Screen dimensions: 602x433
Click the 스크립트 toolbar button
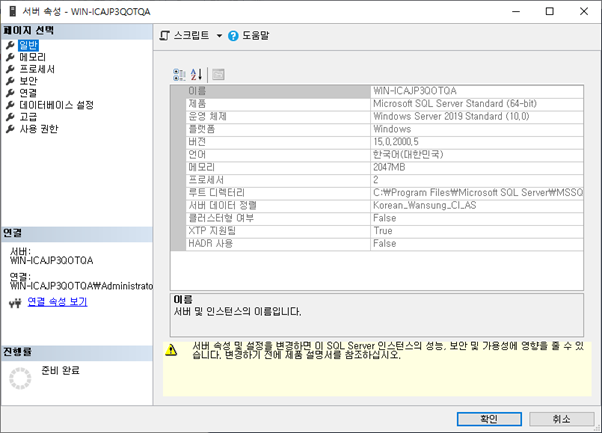click(184, 36)
